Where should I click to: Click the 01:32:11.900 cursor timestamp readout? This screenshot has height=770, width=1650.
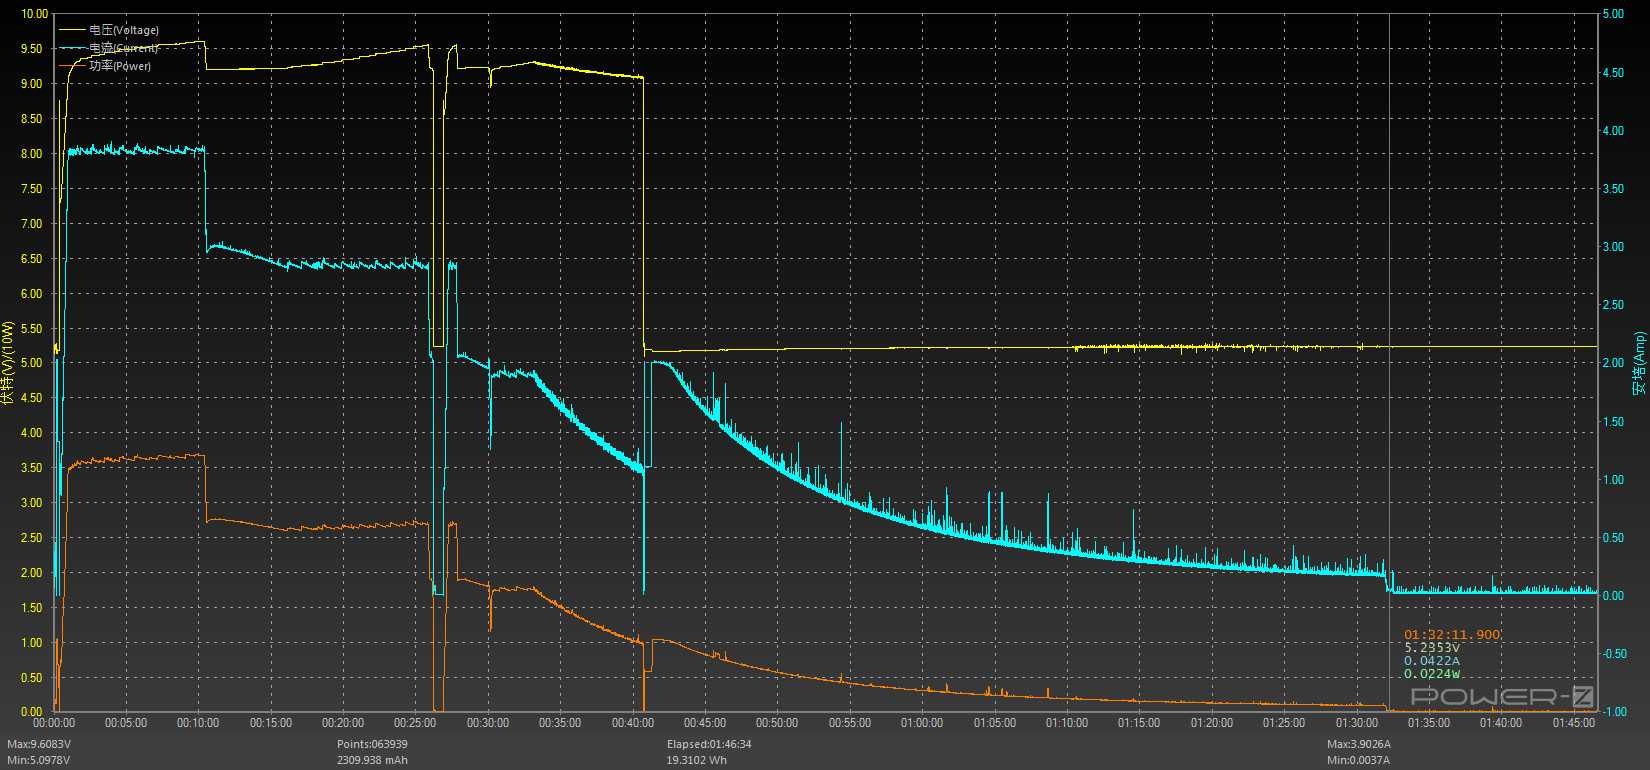tap(1451, 635)
